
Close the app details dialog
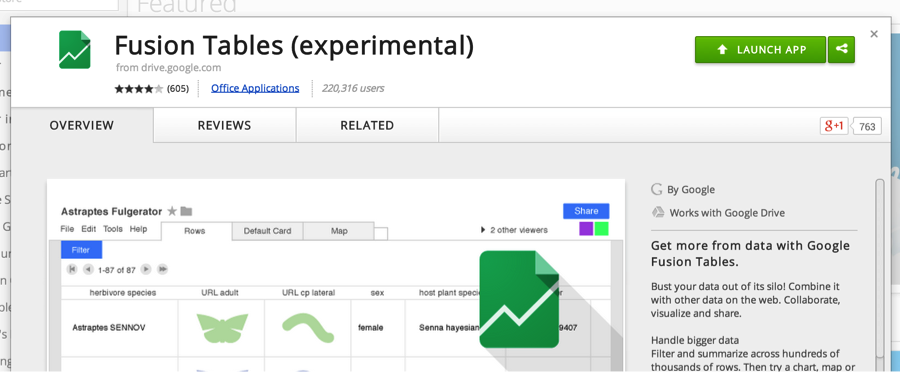point(874,34)
